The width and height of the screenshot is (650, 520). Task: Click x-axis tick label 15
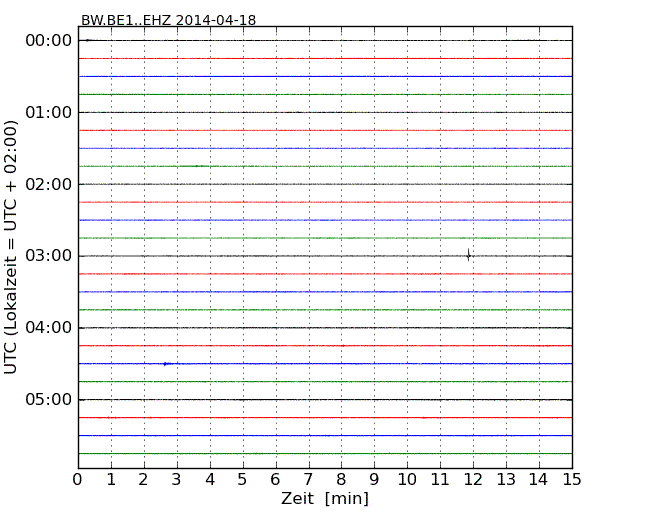(572, 479)
